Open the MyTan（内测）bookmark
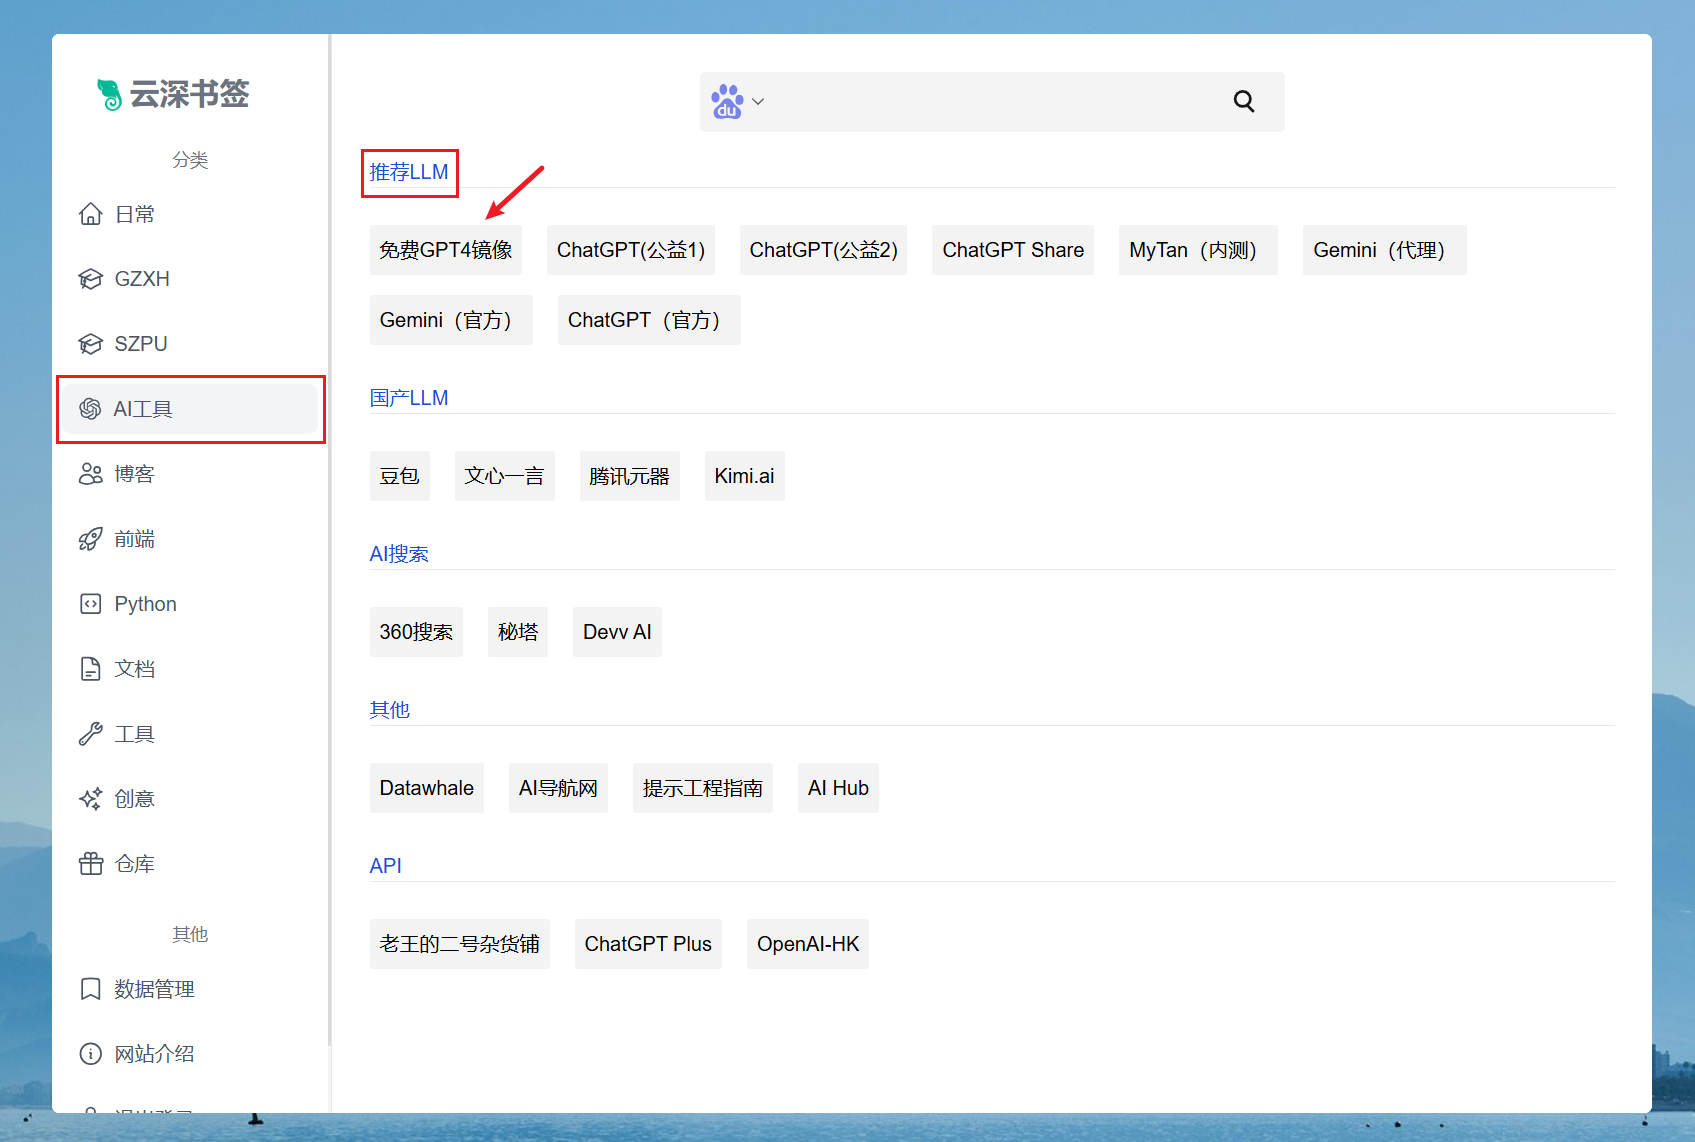1695x1142 pixels. coord(1198,250)
